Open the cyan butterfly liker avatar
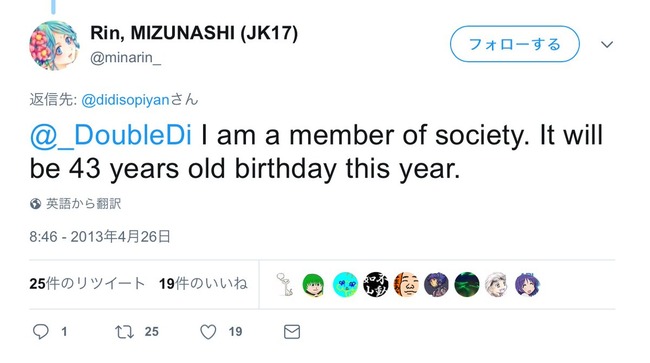Image resolution: width=650 pixels, height=363 pixels. coord(345,285)
